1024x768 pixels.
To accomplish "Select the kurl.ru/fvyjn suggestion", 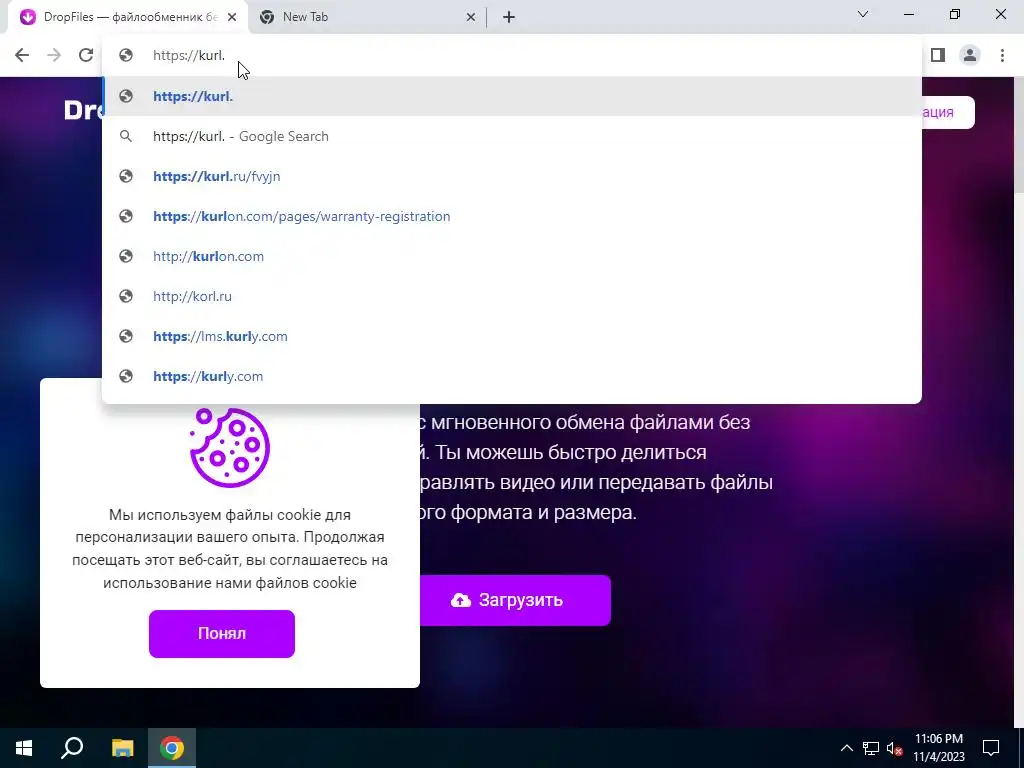I will coord(512,176).
